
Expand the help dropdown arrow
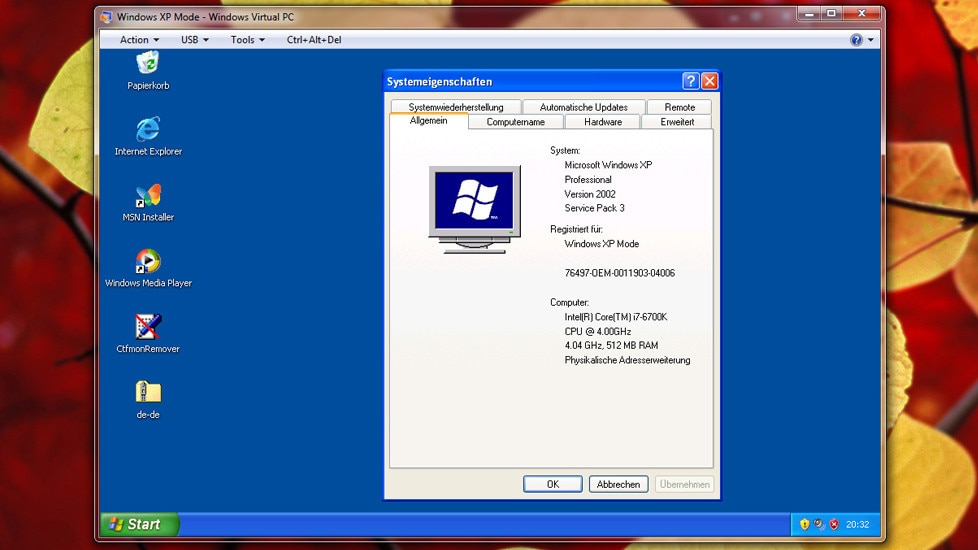871,40
